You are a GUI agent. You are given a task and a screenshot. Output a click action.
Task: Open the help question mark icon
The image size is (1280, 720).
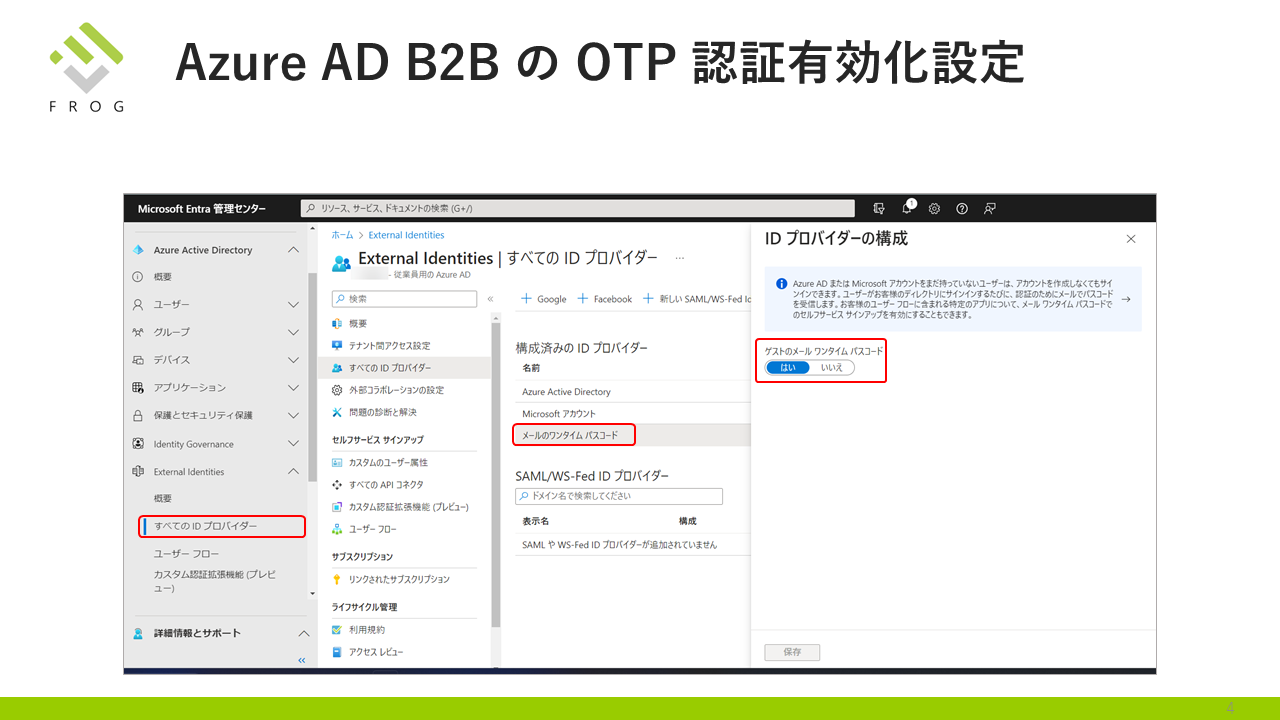[962, 208]
